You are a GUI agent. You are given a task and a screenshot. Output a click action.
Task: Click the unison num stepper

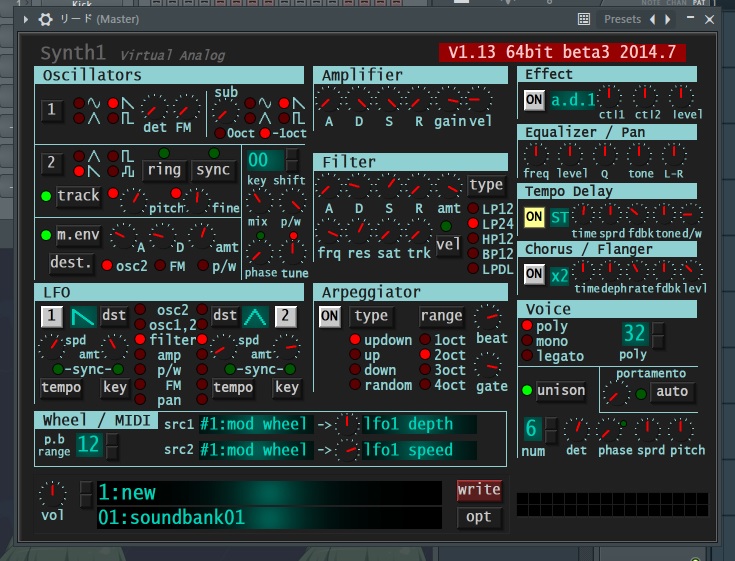(x=551, y=430)
